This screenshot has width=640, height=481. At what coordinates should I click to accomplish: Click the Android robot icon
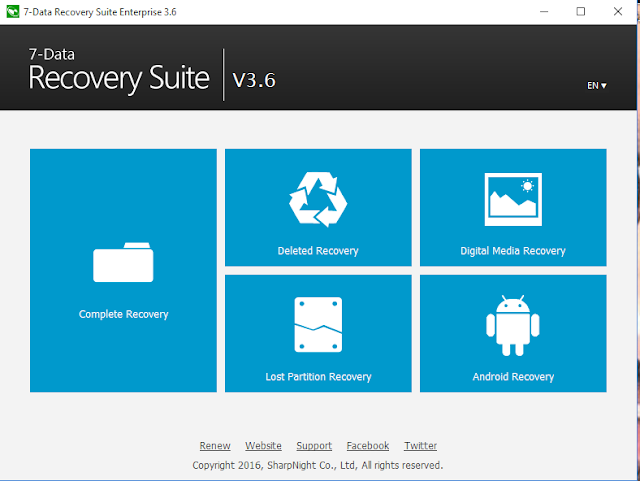pos(513,325)
